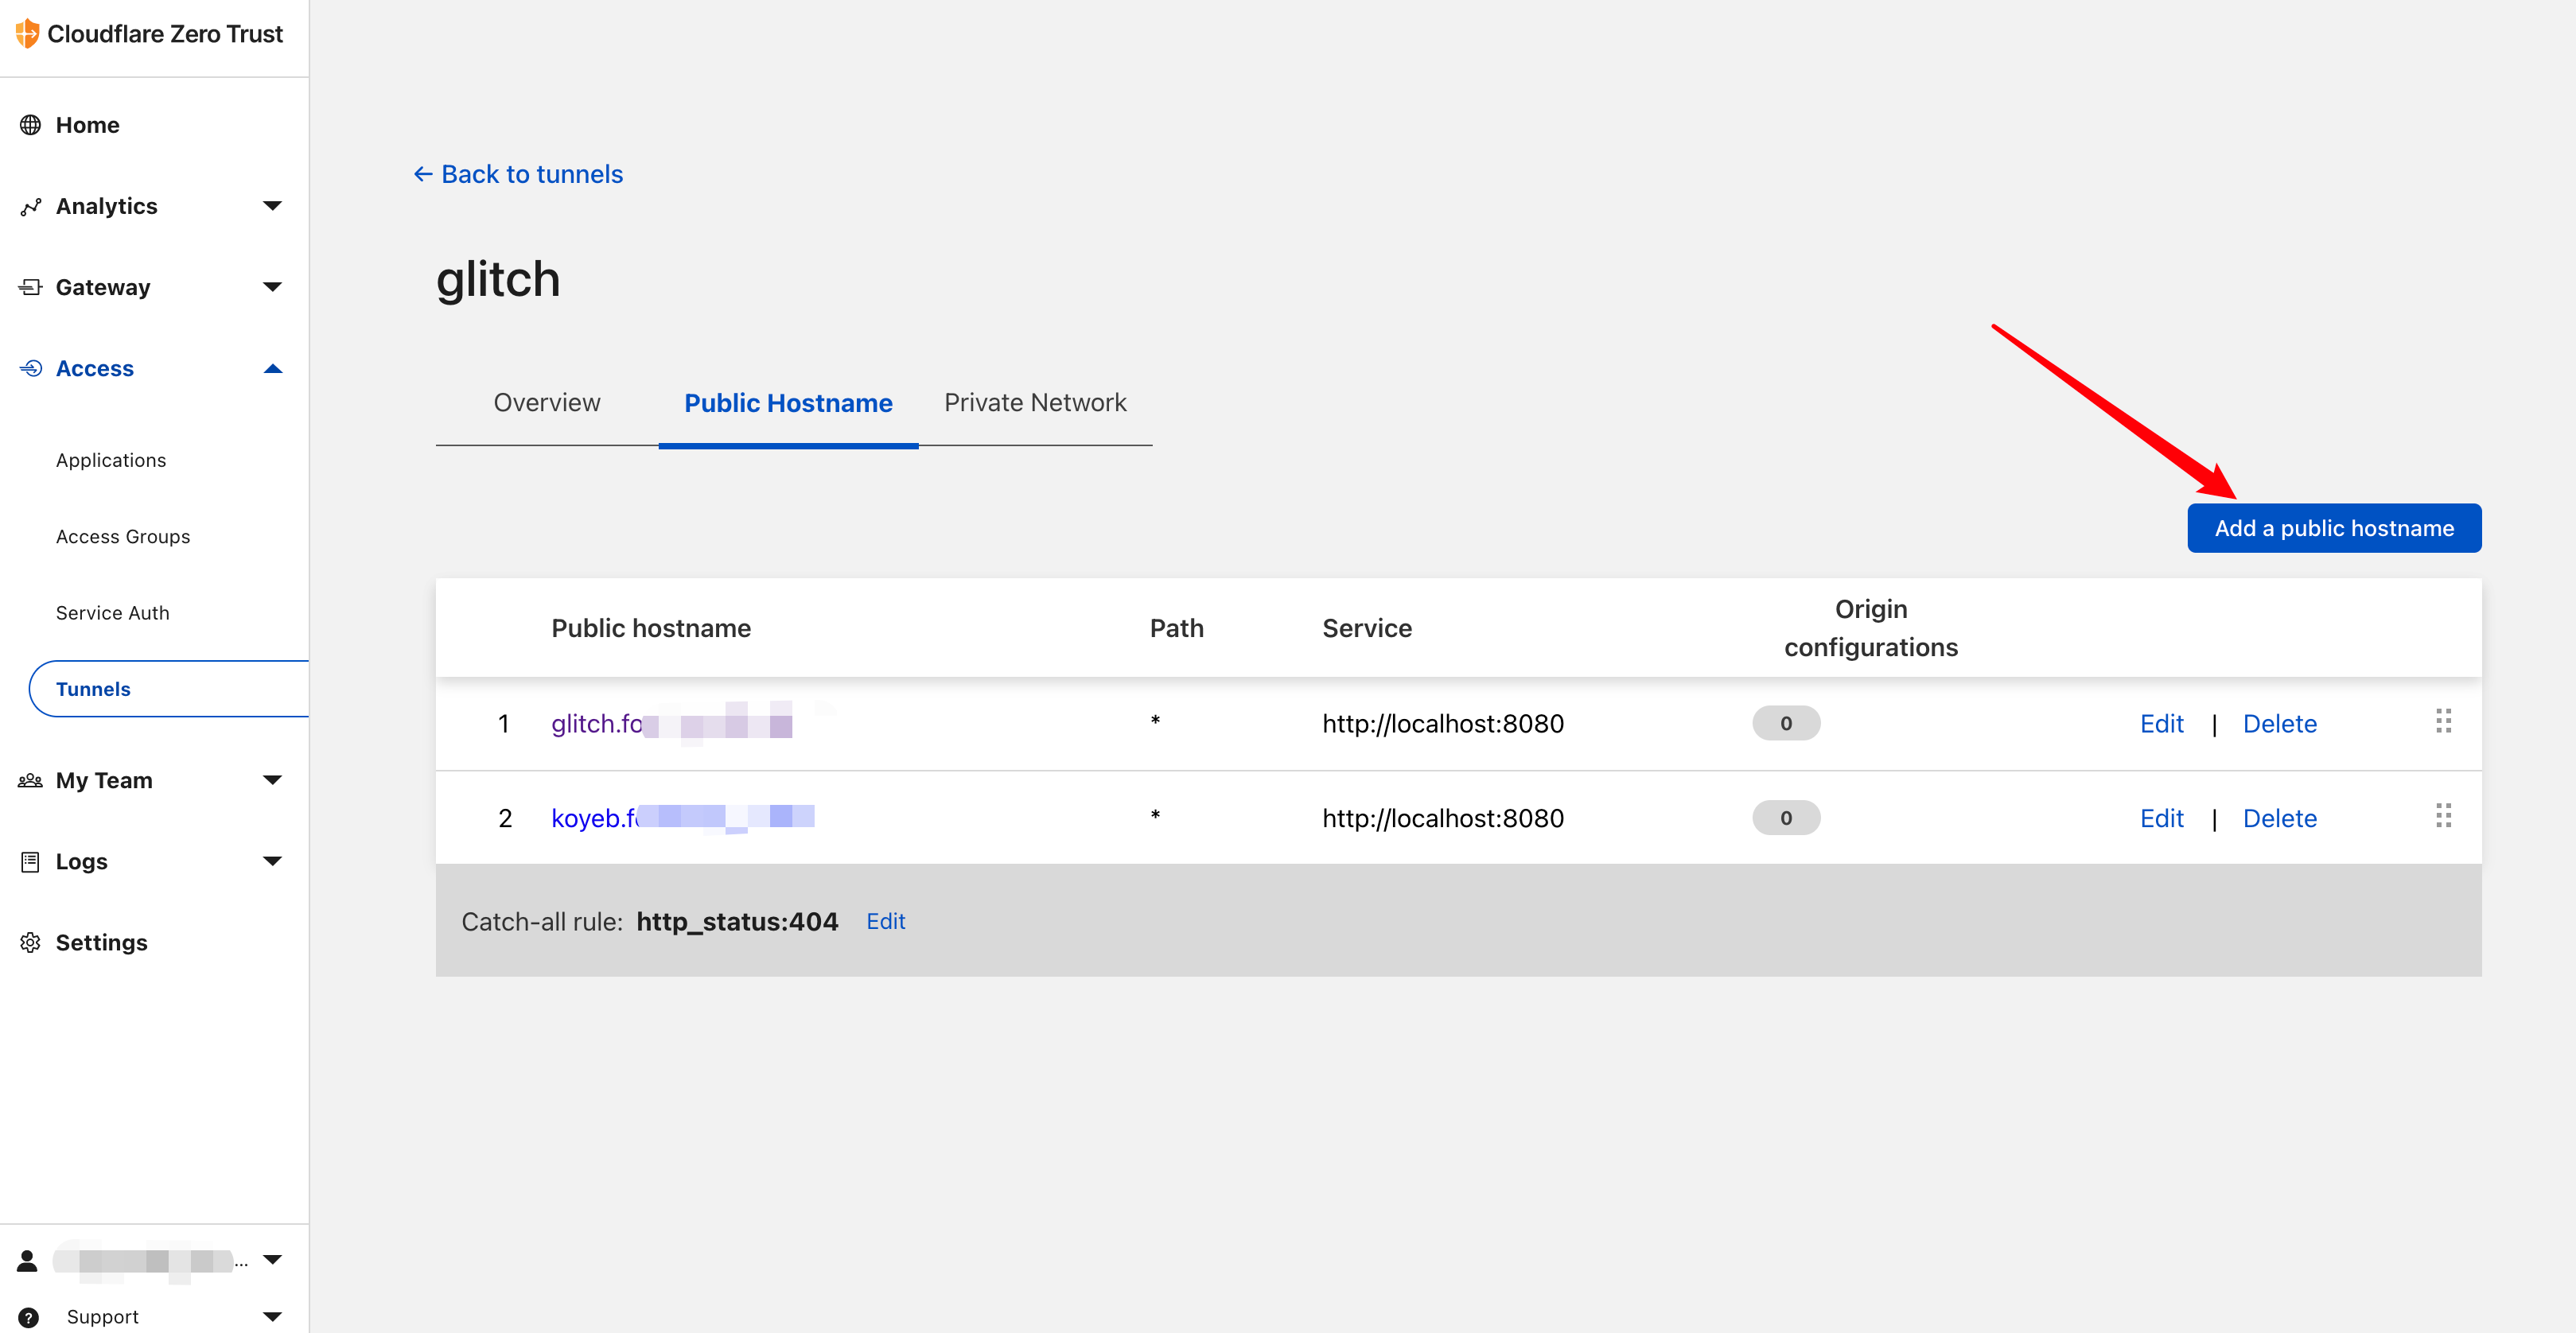2576x1333 pixels.
Task: Expand the My Team menu arrow
Action: coord(272,780)
